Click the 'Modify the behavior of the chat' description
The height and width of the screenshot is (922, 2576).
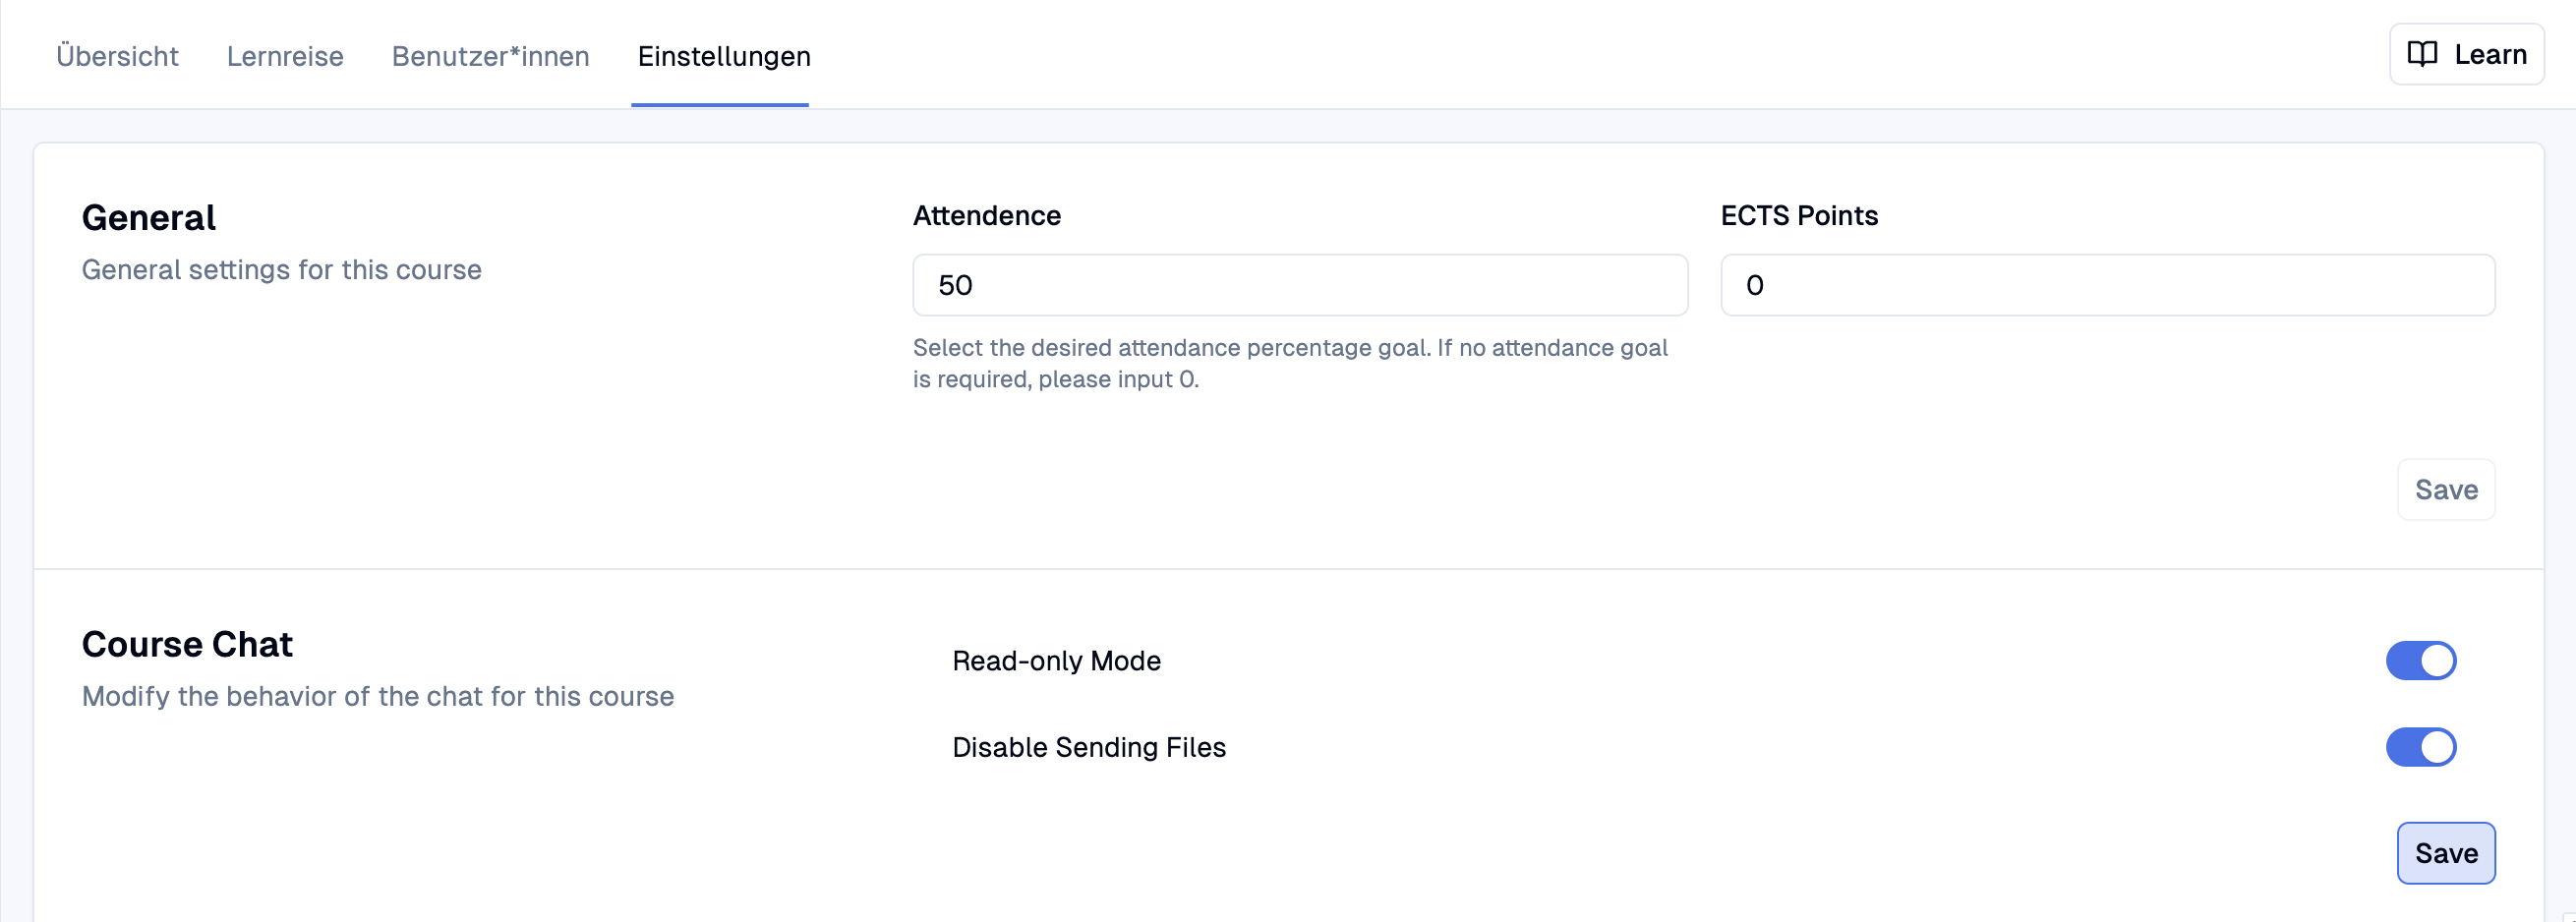(378, 696)
